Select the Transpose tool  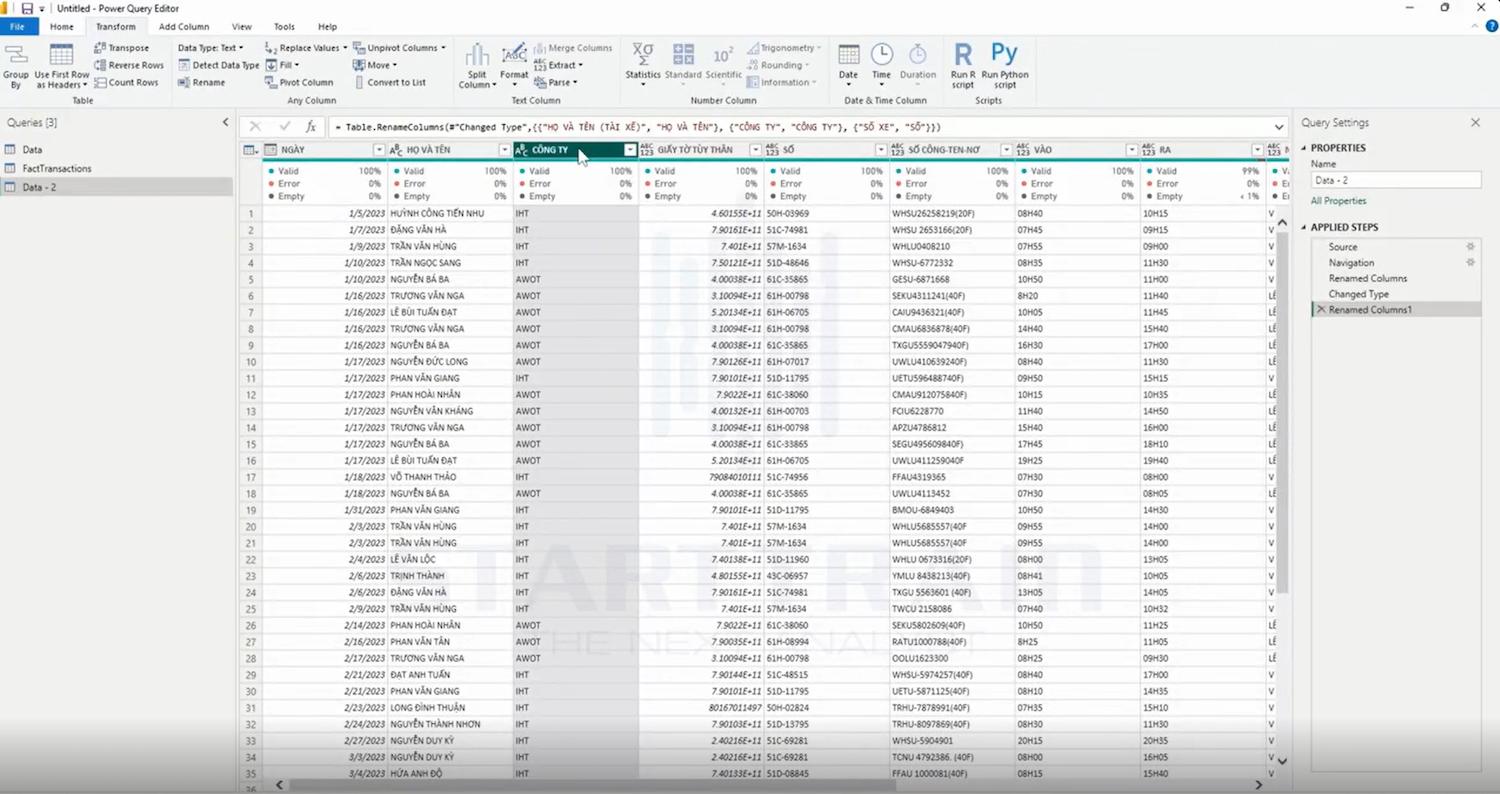click(x=121, y=48)
